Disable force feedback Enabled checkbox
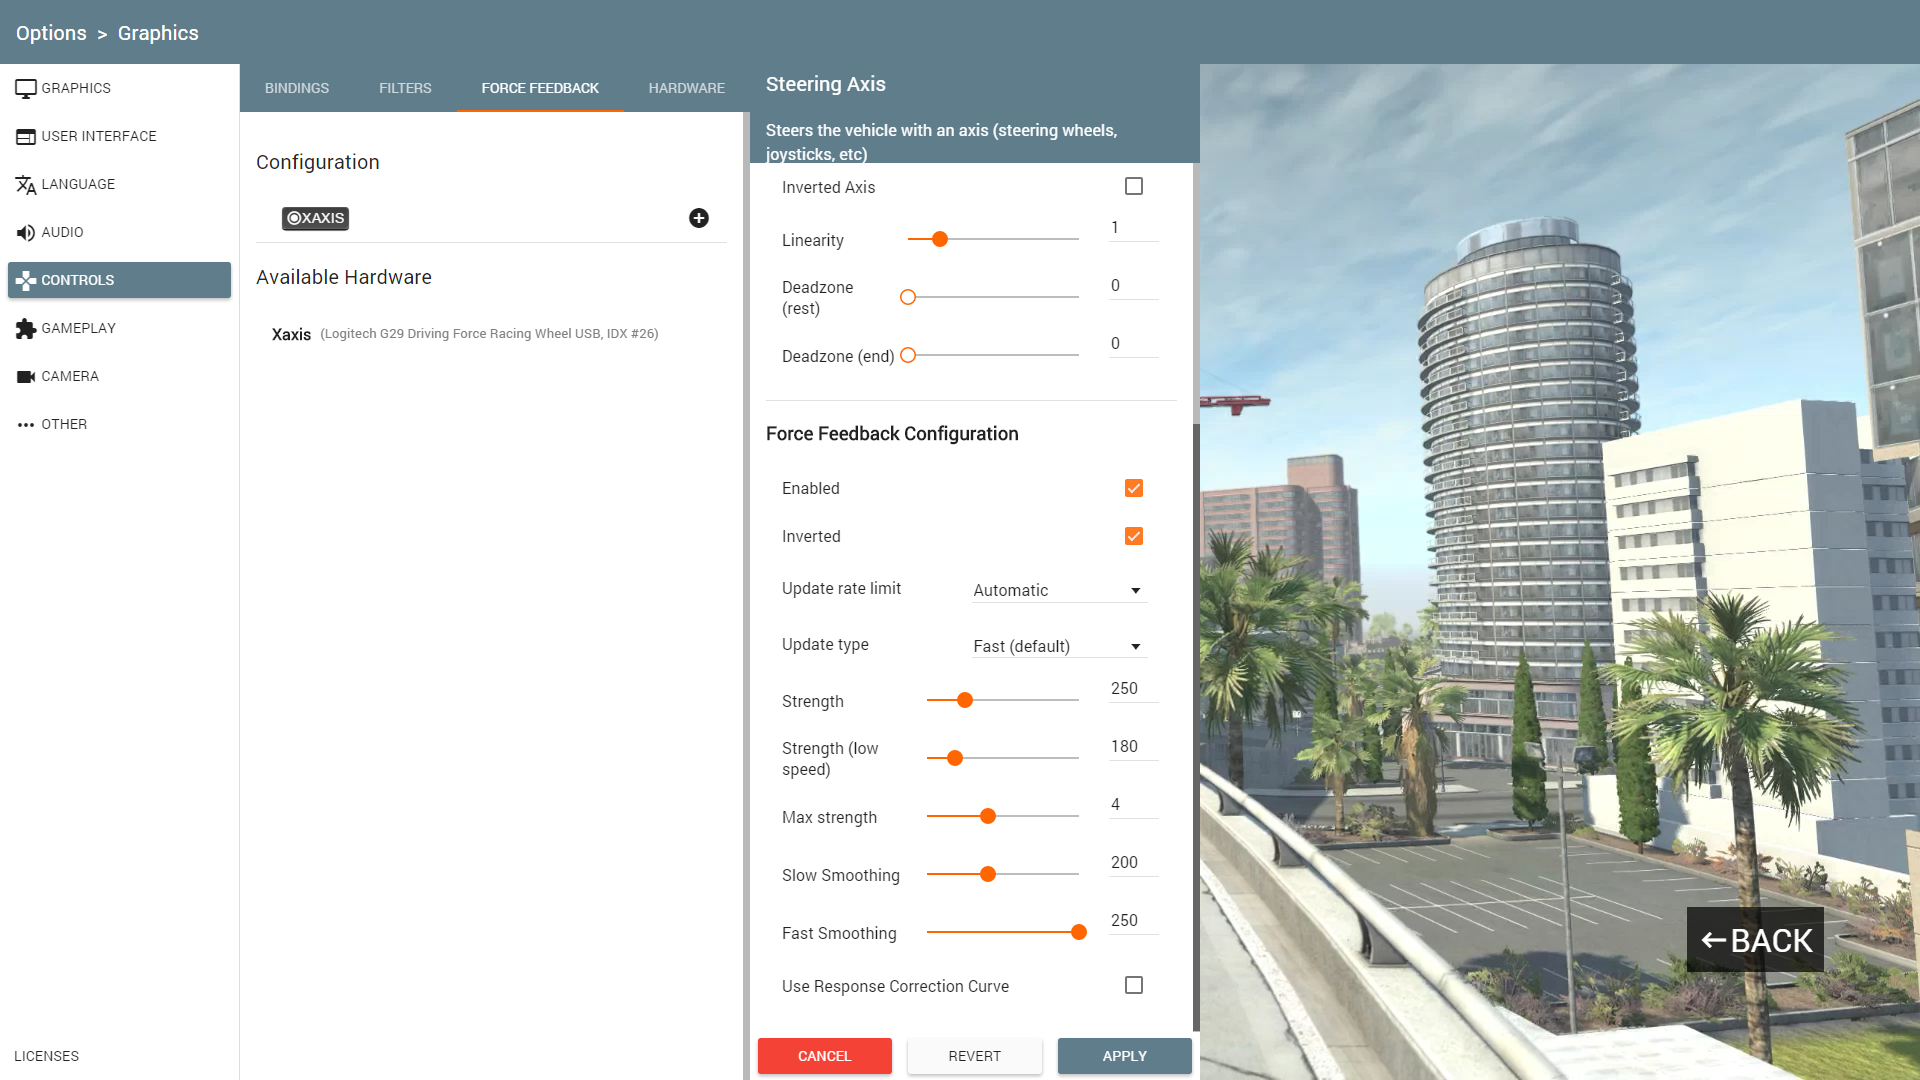1920x1080 pixels. tap(1134, 488)
